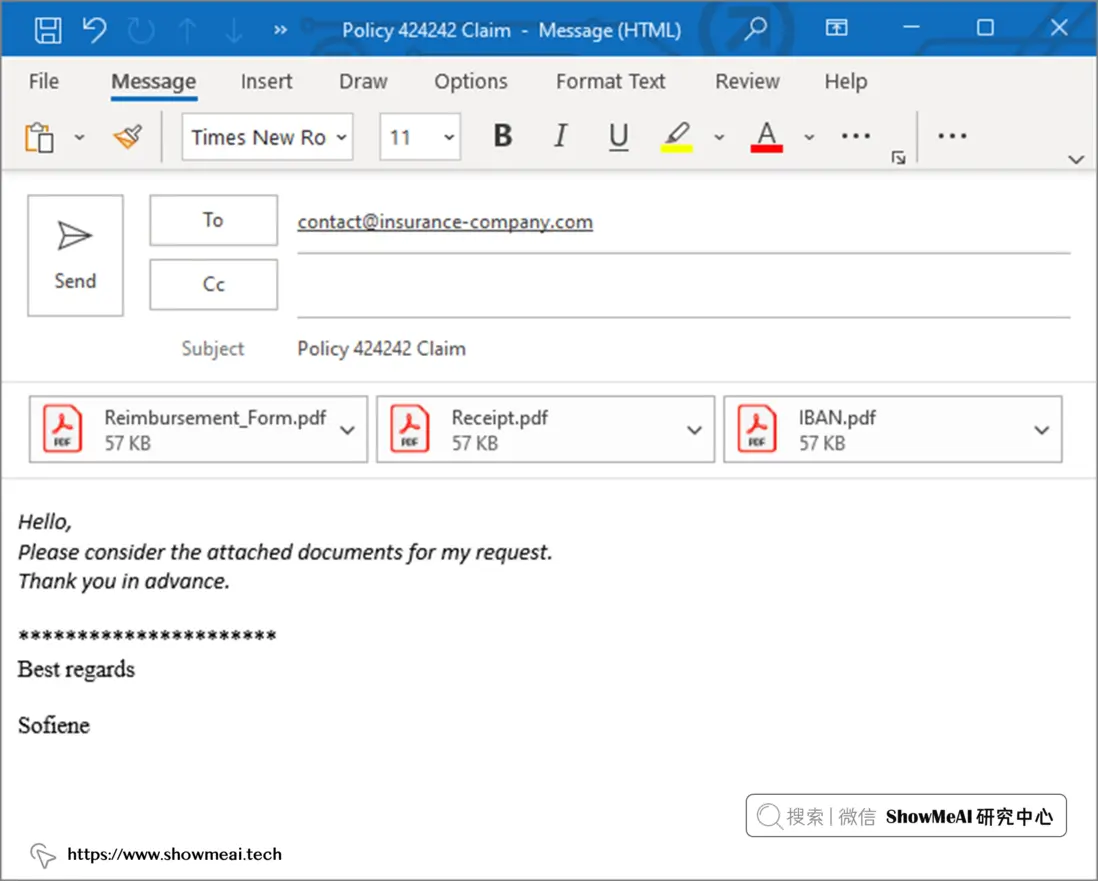Click the Save icon in the title bar
The image size is (1098, 881).
(x=48, y=30)
